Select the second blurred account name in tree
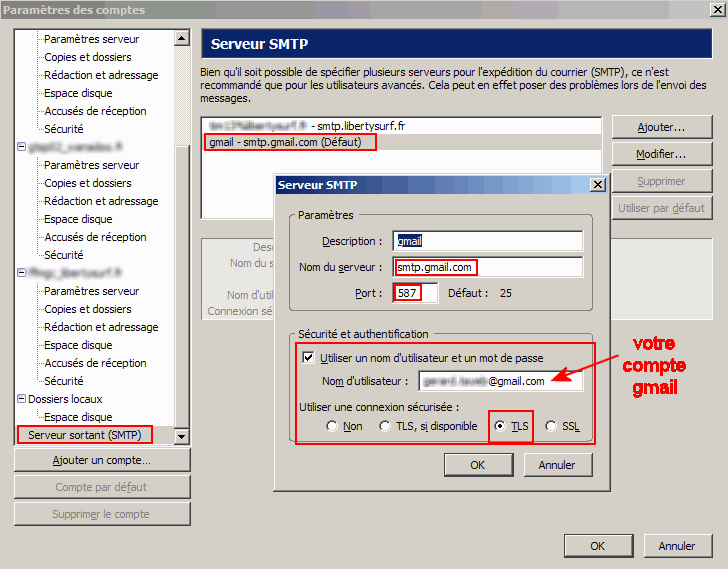 tap(75, 147)
